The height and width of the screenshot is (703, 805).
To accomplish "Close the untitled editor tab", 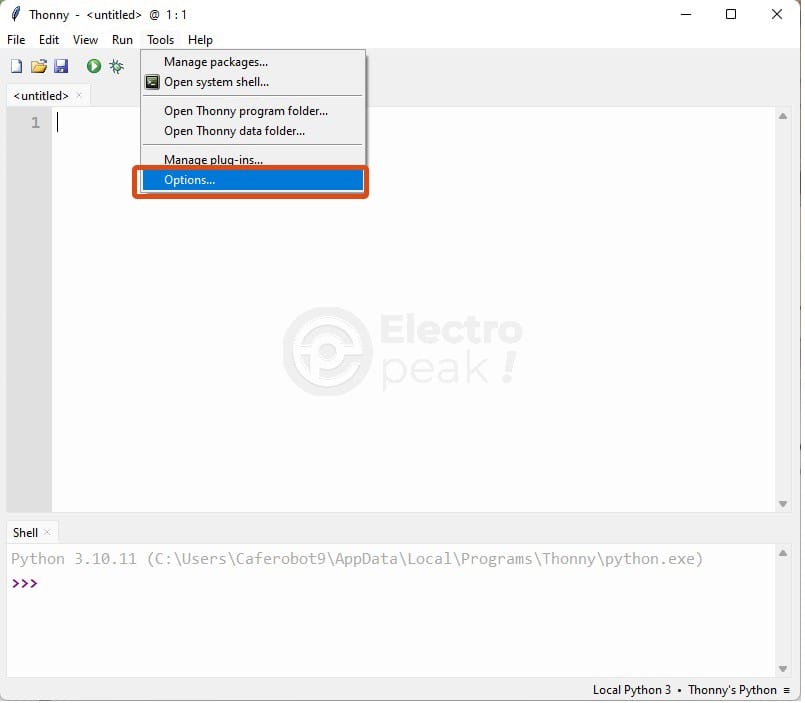I will click(80, 96).
